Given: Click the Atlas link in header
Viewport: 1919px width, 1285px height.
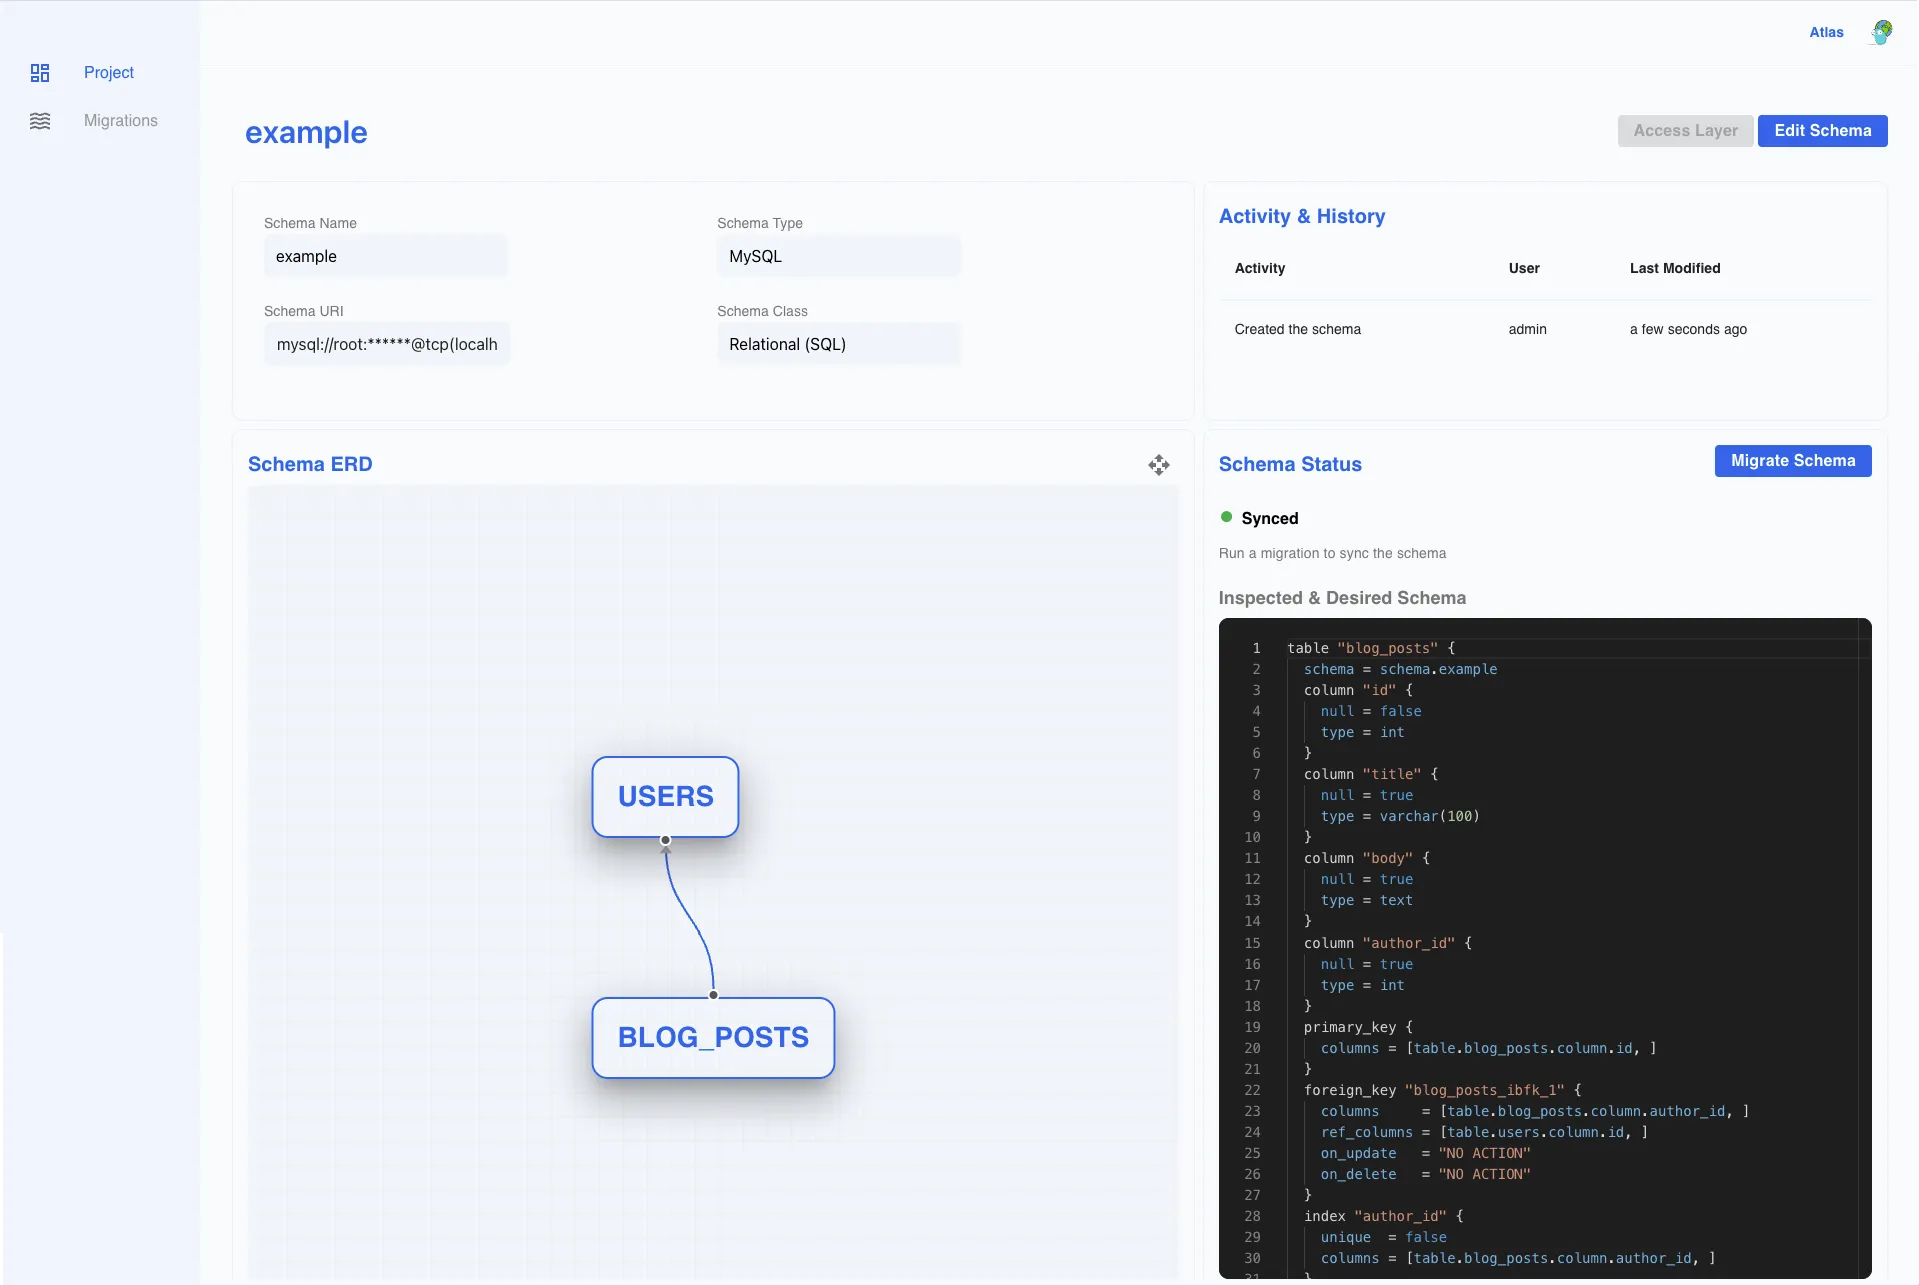Looking at the screenshot, I should pos(1826,32).
